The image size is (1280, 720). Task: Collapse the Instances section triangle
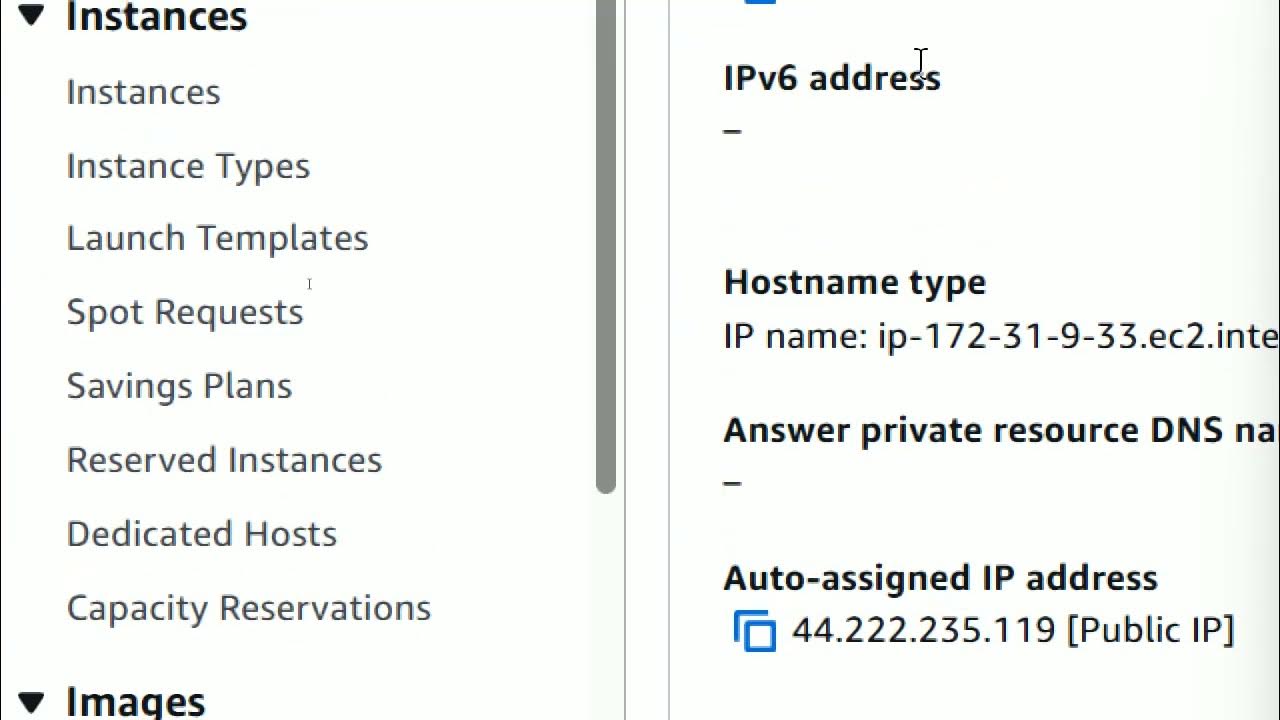click(x=31, y=15)
